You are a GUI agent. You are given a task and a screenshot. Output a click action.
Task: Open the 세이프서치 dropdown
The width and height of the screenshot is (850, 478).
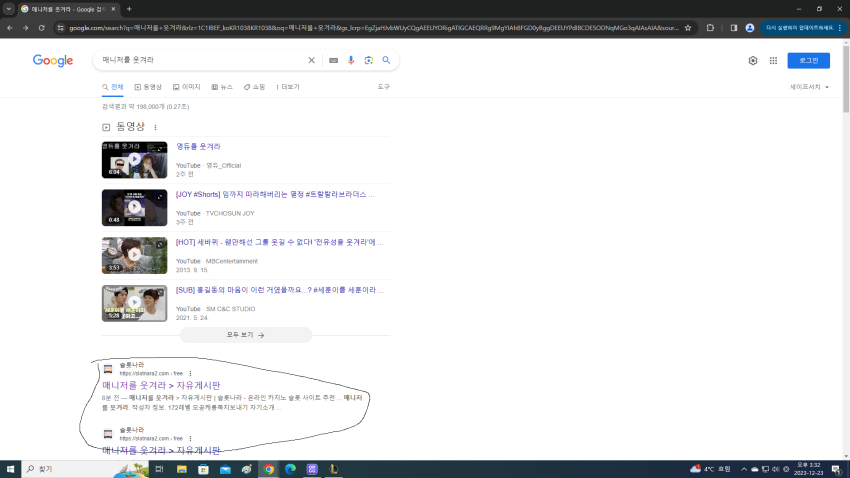pos(809,87)
